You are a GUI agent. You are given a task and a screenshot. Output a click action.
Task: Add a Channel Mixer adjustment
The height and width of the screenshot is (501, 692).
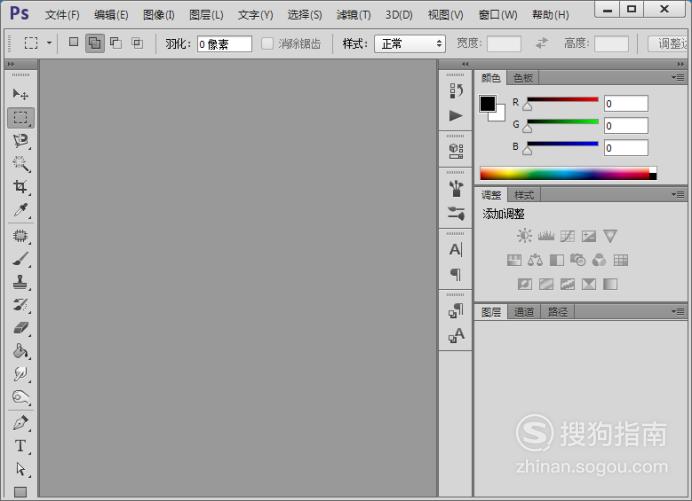tap(599, 260)
